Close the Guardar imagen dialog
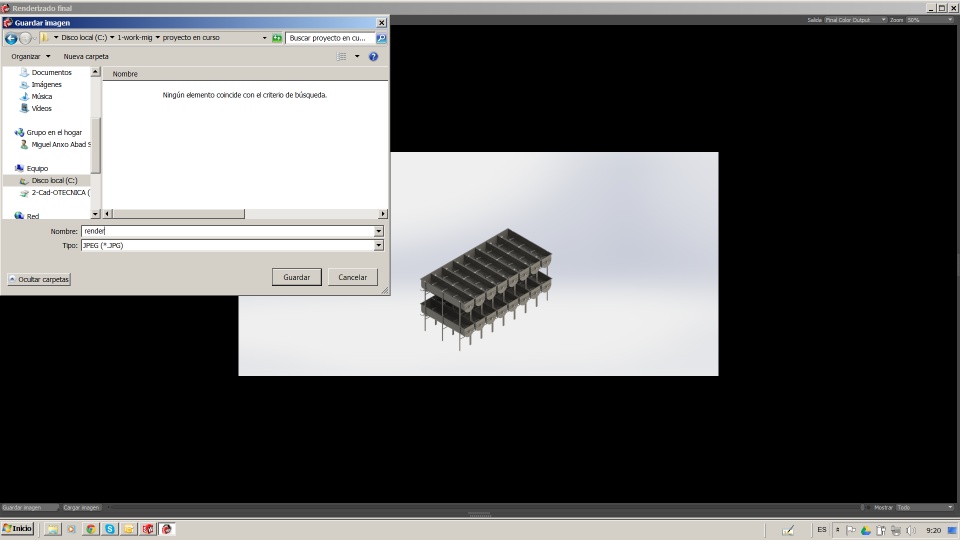The width and height of the screenshot is (960, 540). (381, 23)
